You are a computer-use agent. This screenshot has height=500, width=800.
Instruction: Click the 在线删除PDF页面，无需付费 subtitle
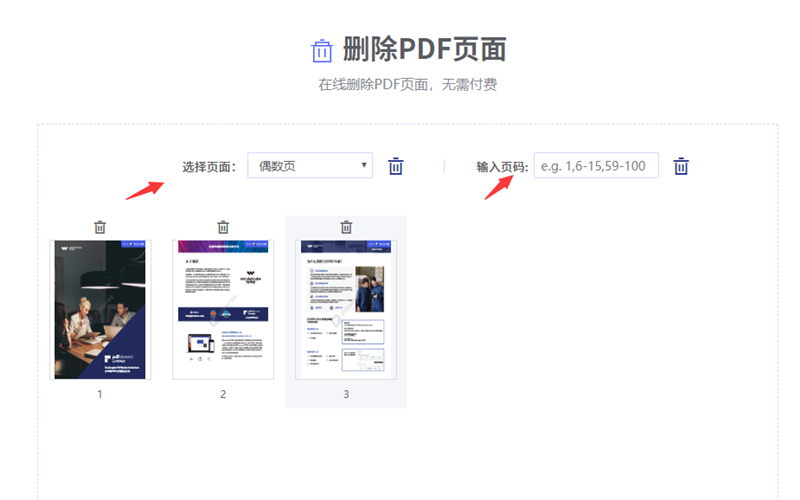408,85
